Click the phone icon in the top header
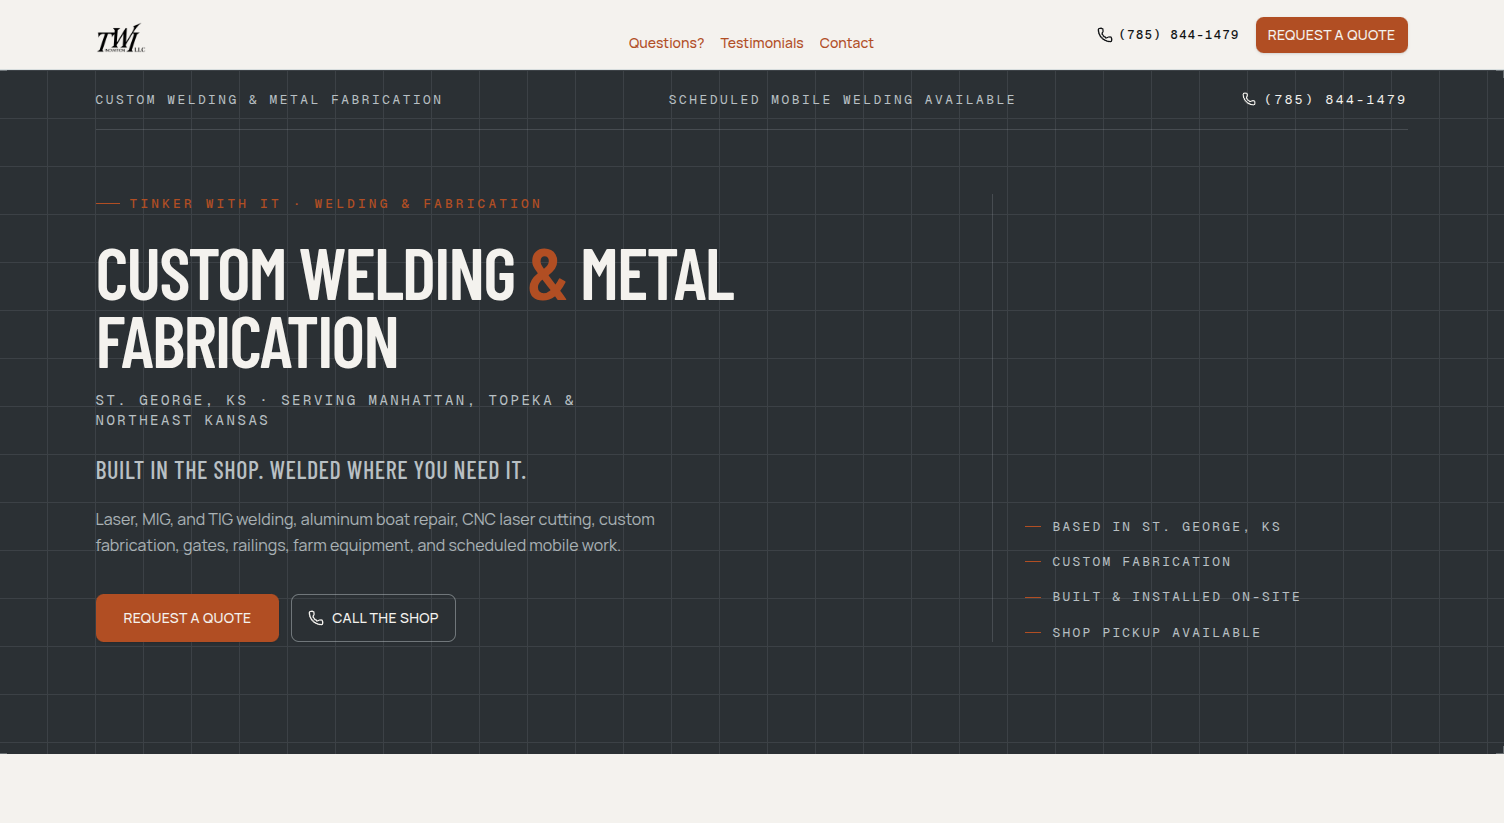The image size is (1504, 823). (x=1105, y=35)
